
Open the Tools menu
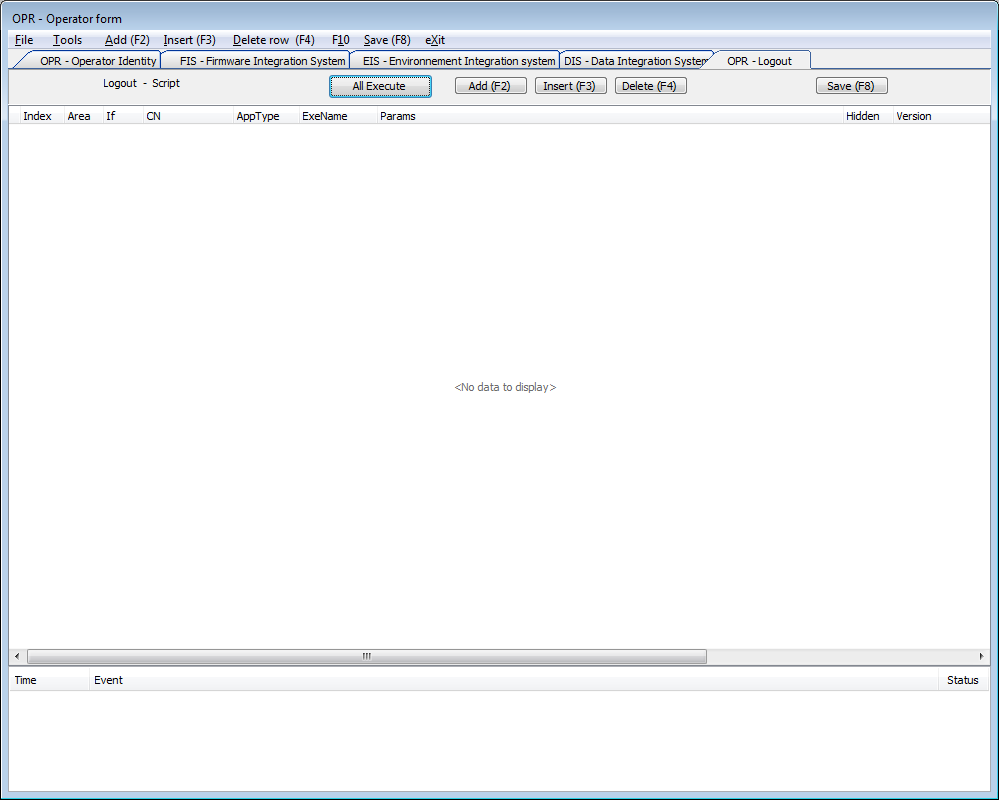pos(68,40)
